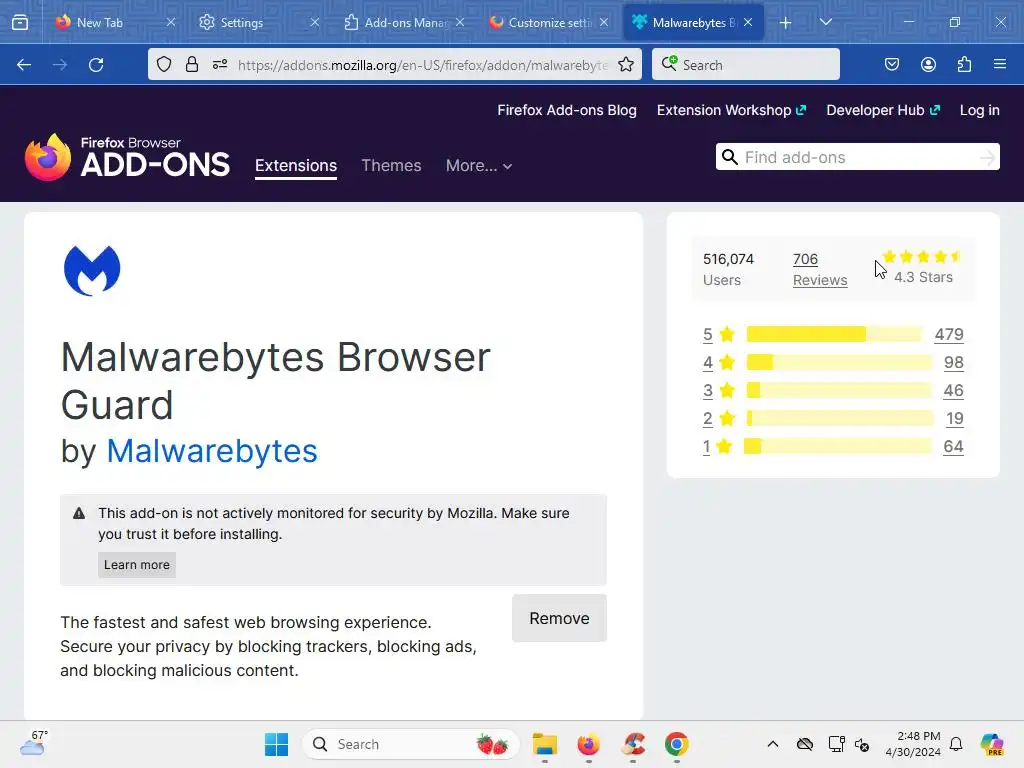Image resolution: width=1024 pixels, height=768 pixels.
Task: Switch to the Add-ons Manager tab
Action: tap(405, 22)
